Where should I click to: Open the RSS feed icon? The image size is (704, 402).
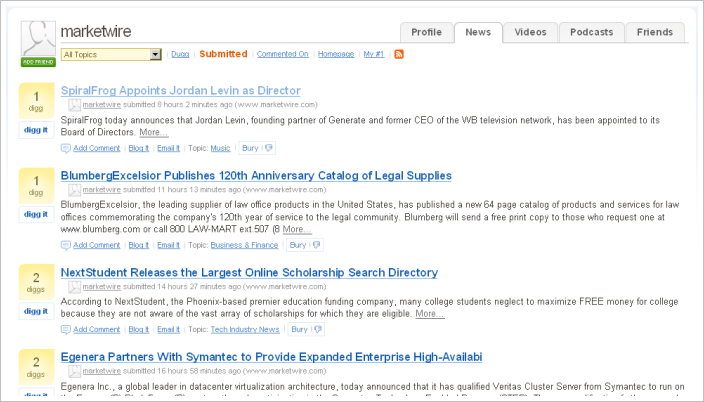(399, 54)
